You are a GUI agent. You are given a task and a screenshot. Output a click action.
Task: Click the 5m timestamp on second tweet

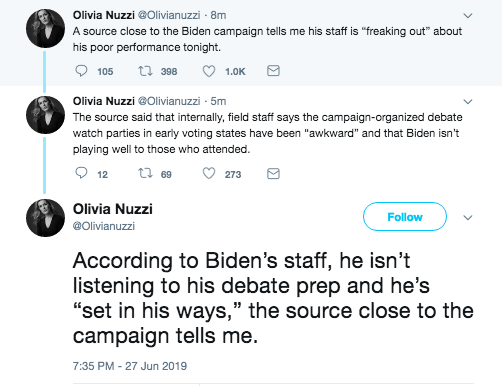click(x=218, y=101)
